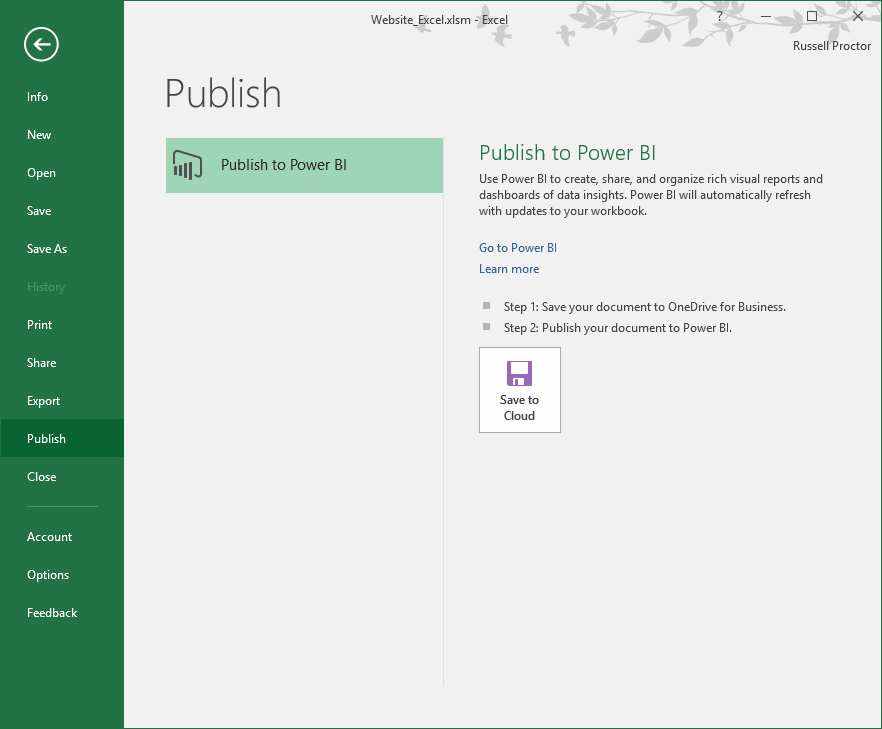This screenshot has height=729, width=882.
Task: Open the Save As page
Action: pos(62,249)
